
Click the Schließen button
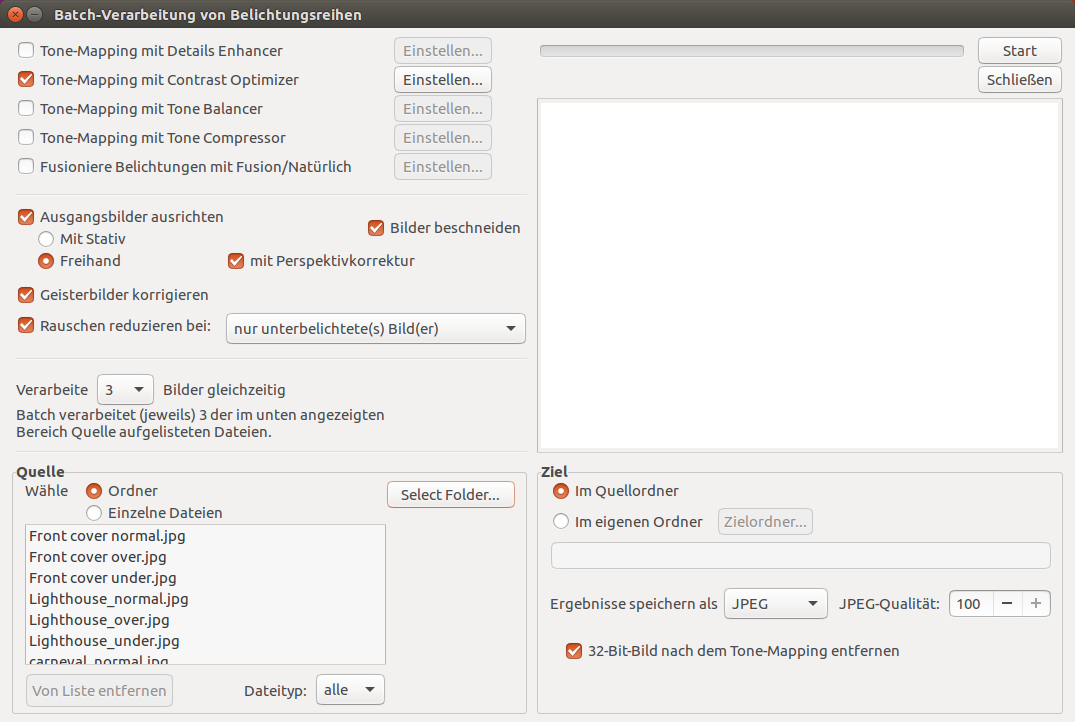[x=1019, y=80]
